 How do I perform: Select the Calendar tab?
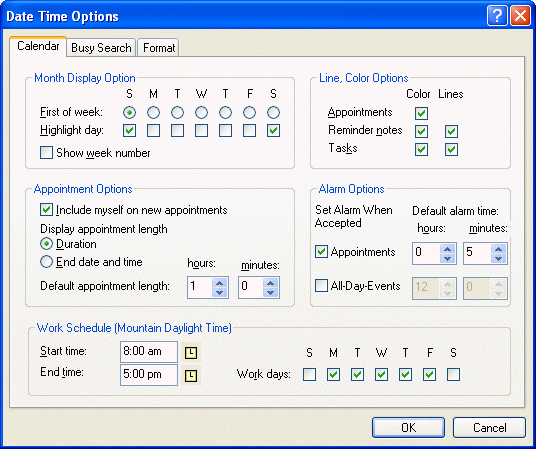(38, 46)
